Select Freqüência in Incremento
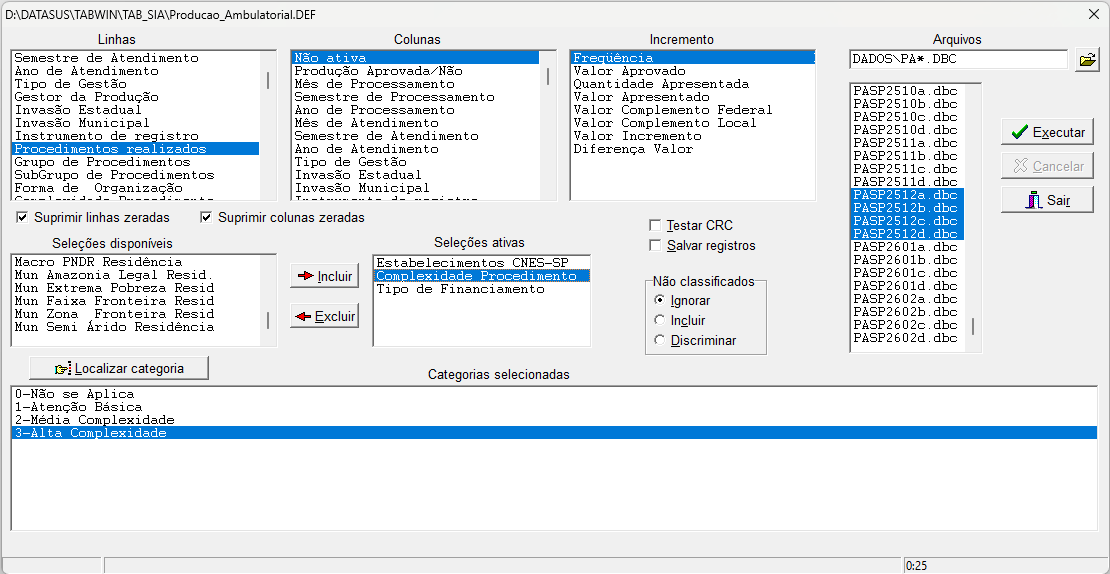 coord(693,57)
